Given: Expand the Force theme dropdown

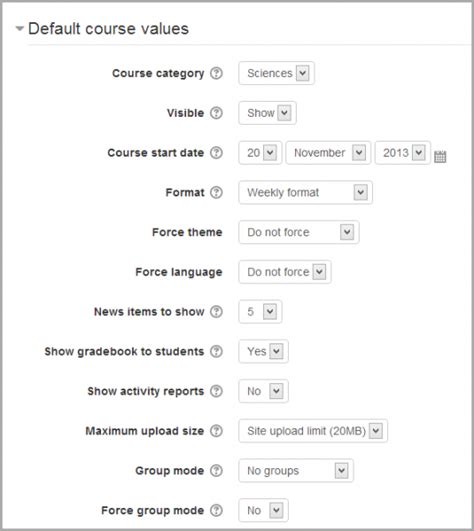Looking at the screenshot, I should click(x=299, y=232).
